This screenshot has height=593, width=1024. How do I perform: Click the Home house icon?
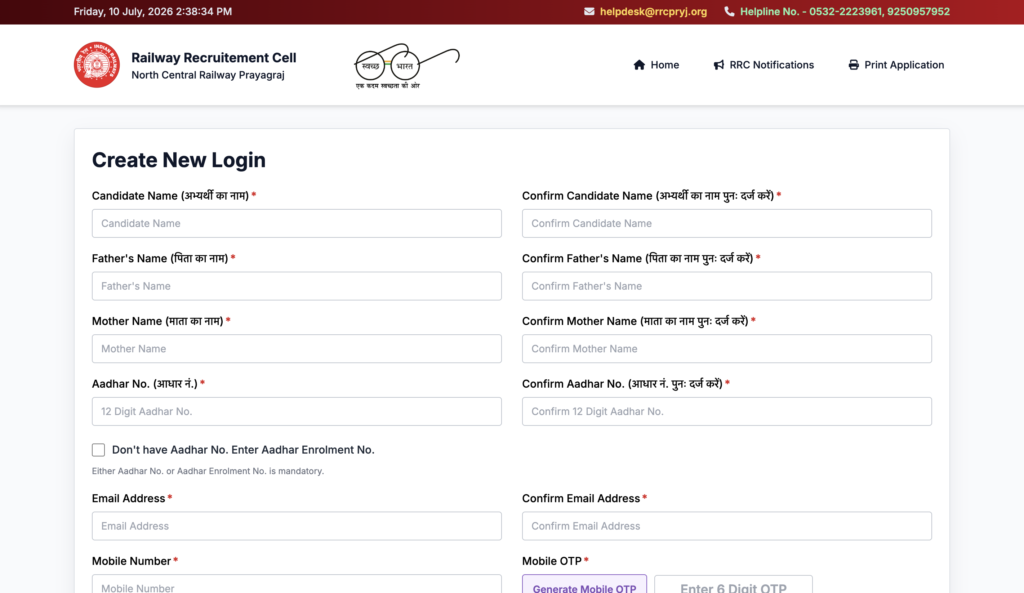coord(639,65)
